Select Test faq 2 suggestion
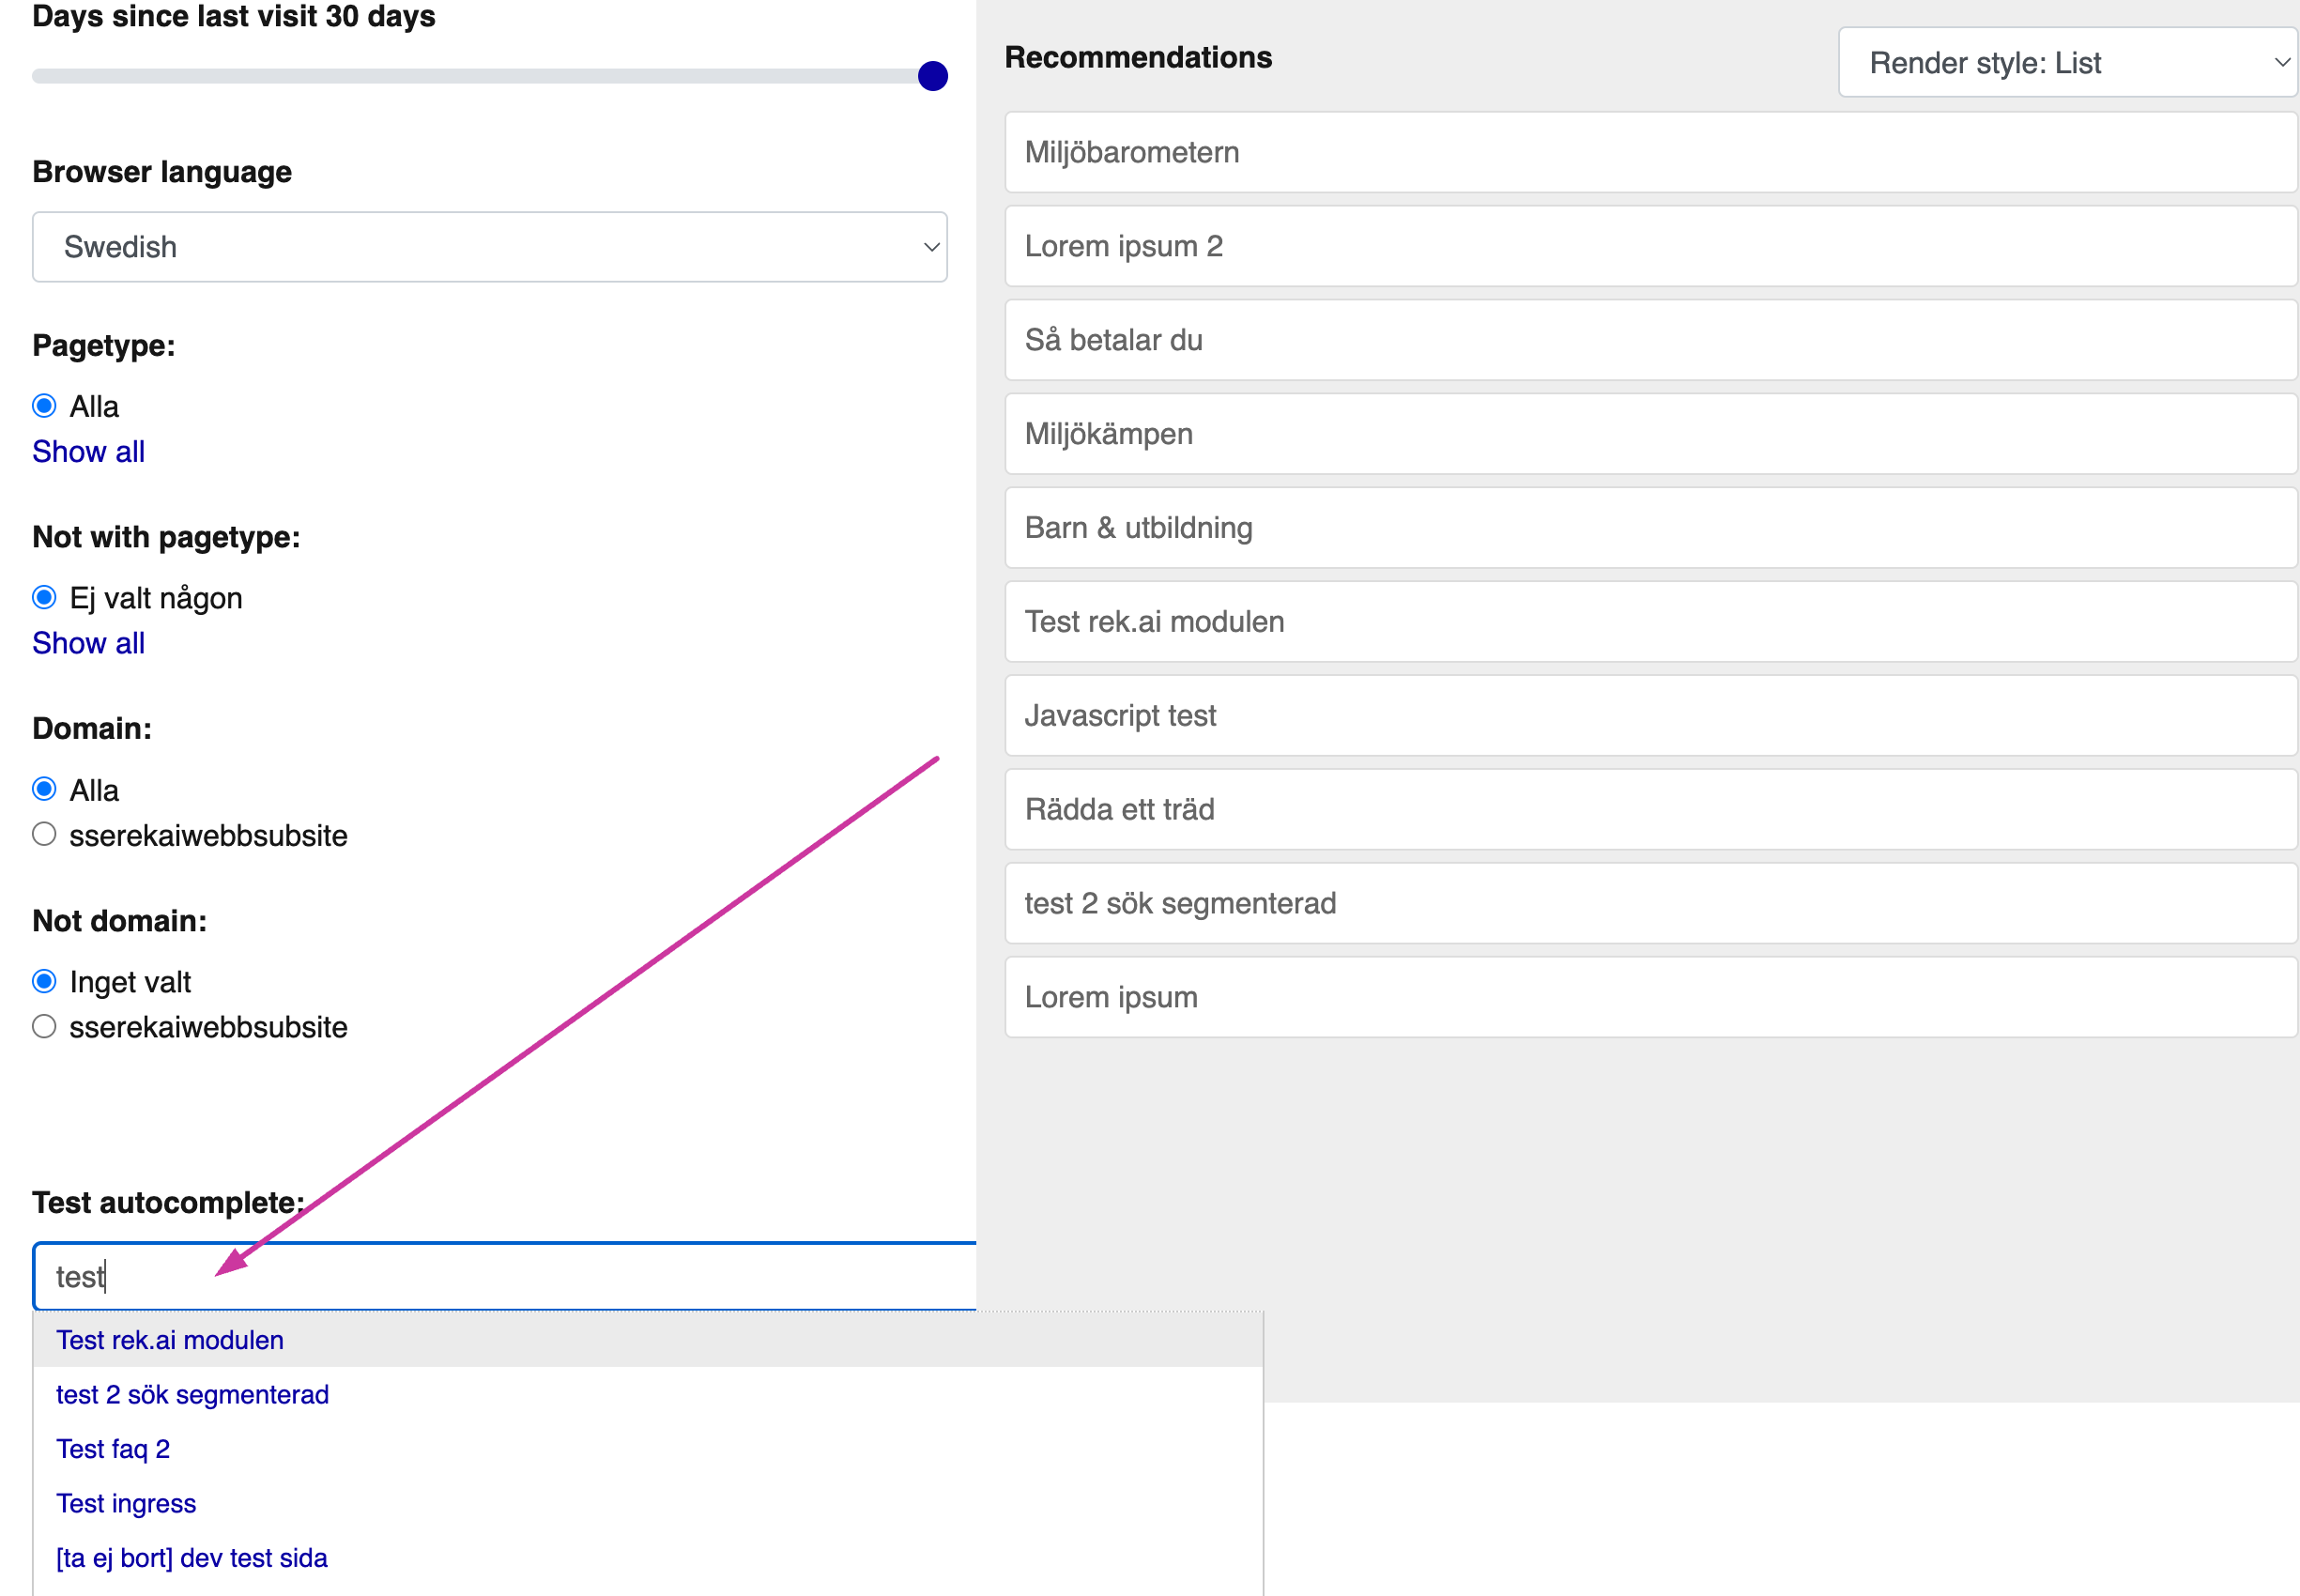2300x1596 pixels. (x=113, y=1449)
